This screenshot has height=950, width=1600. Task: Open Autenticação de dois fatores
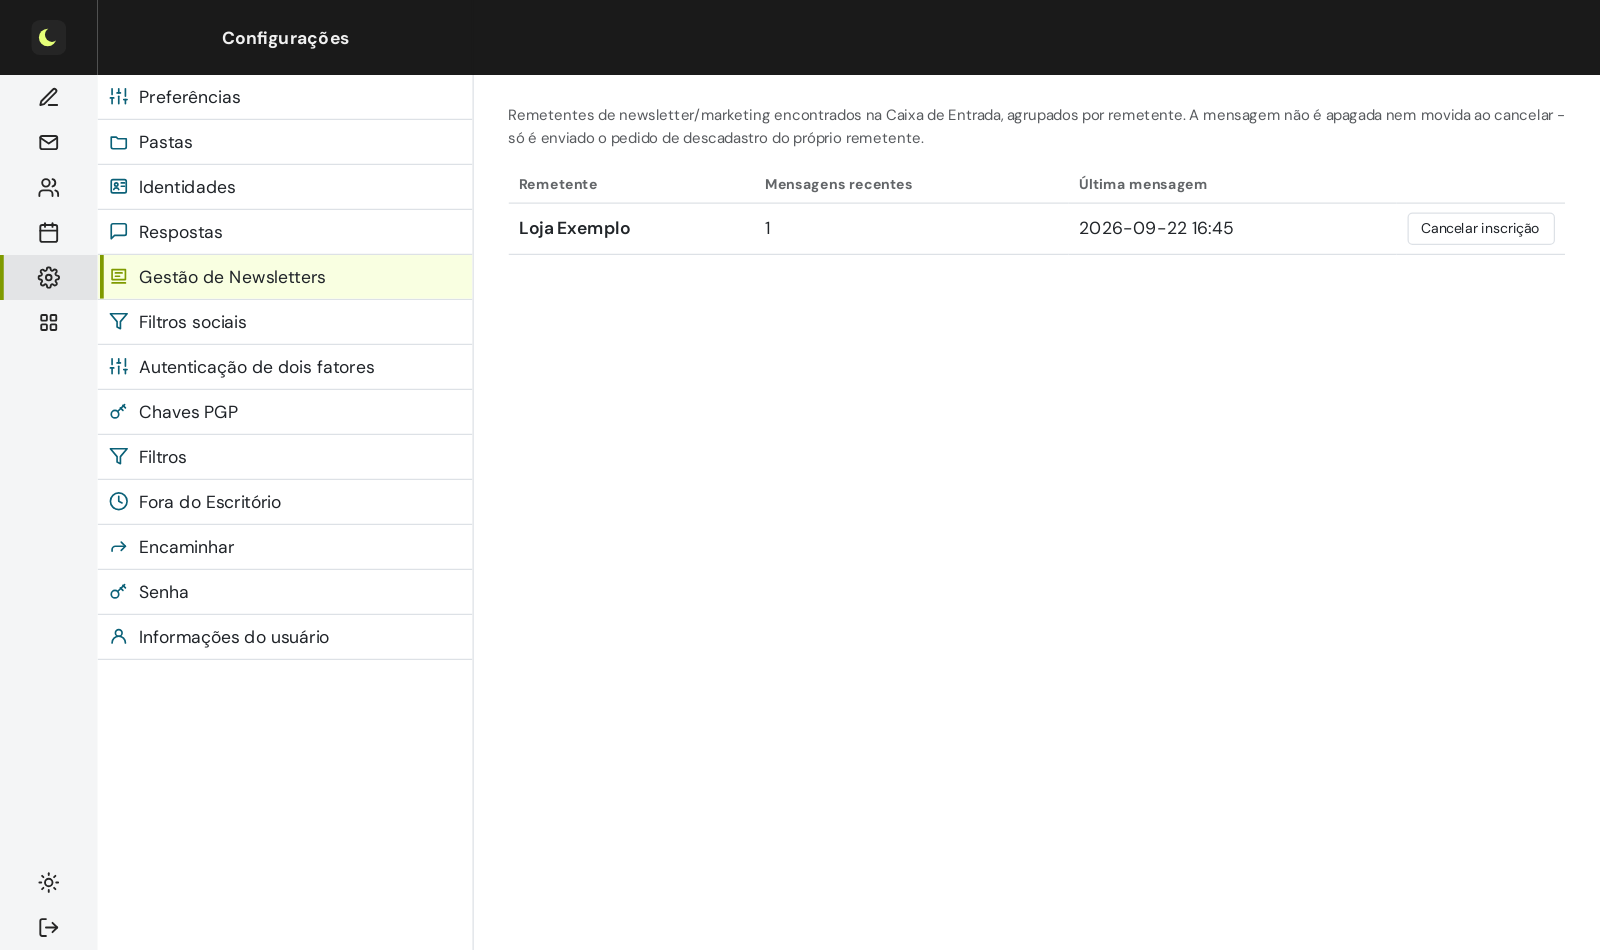coord(285,367)
